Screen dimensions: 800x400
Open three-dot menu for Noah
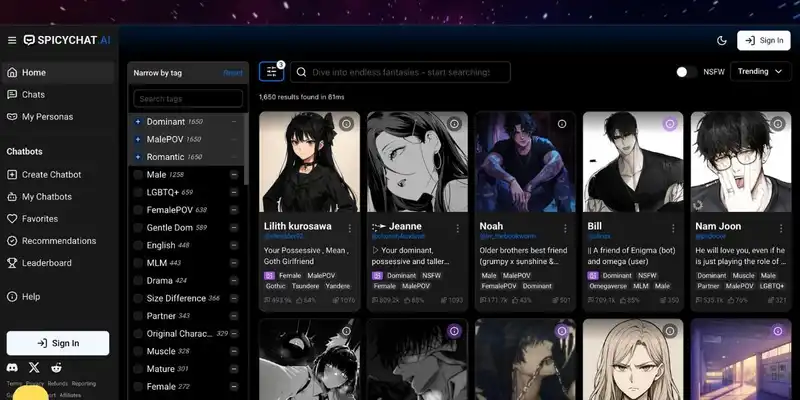(x=565, y=228)
